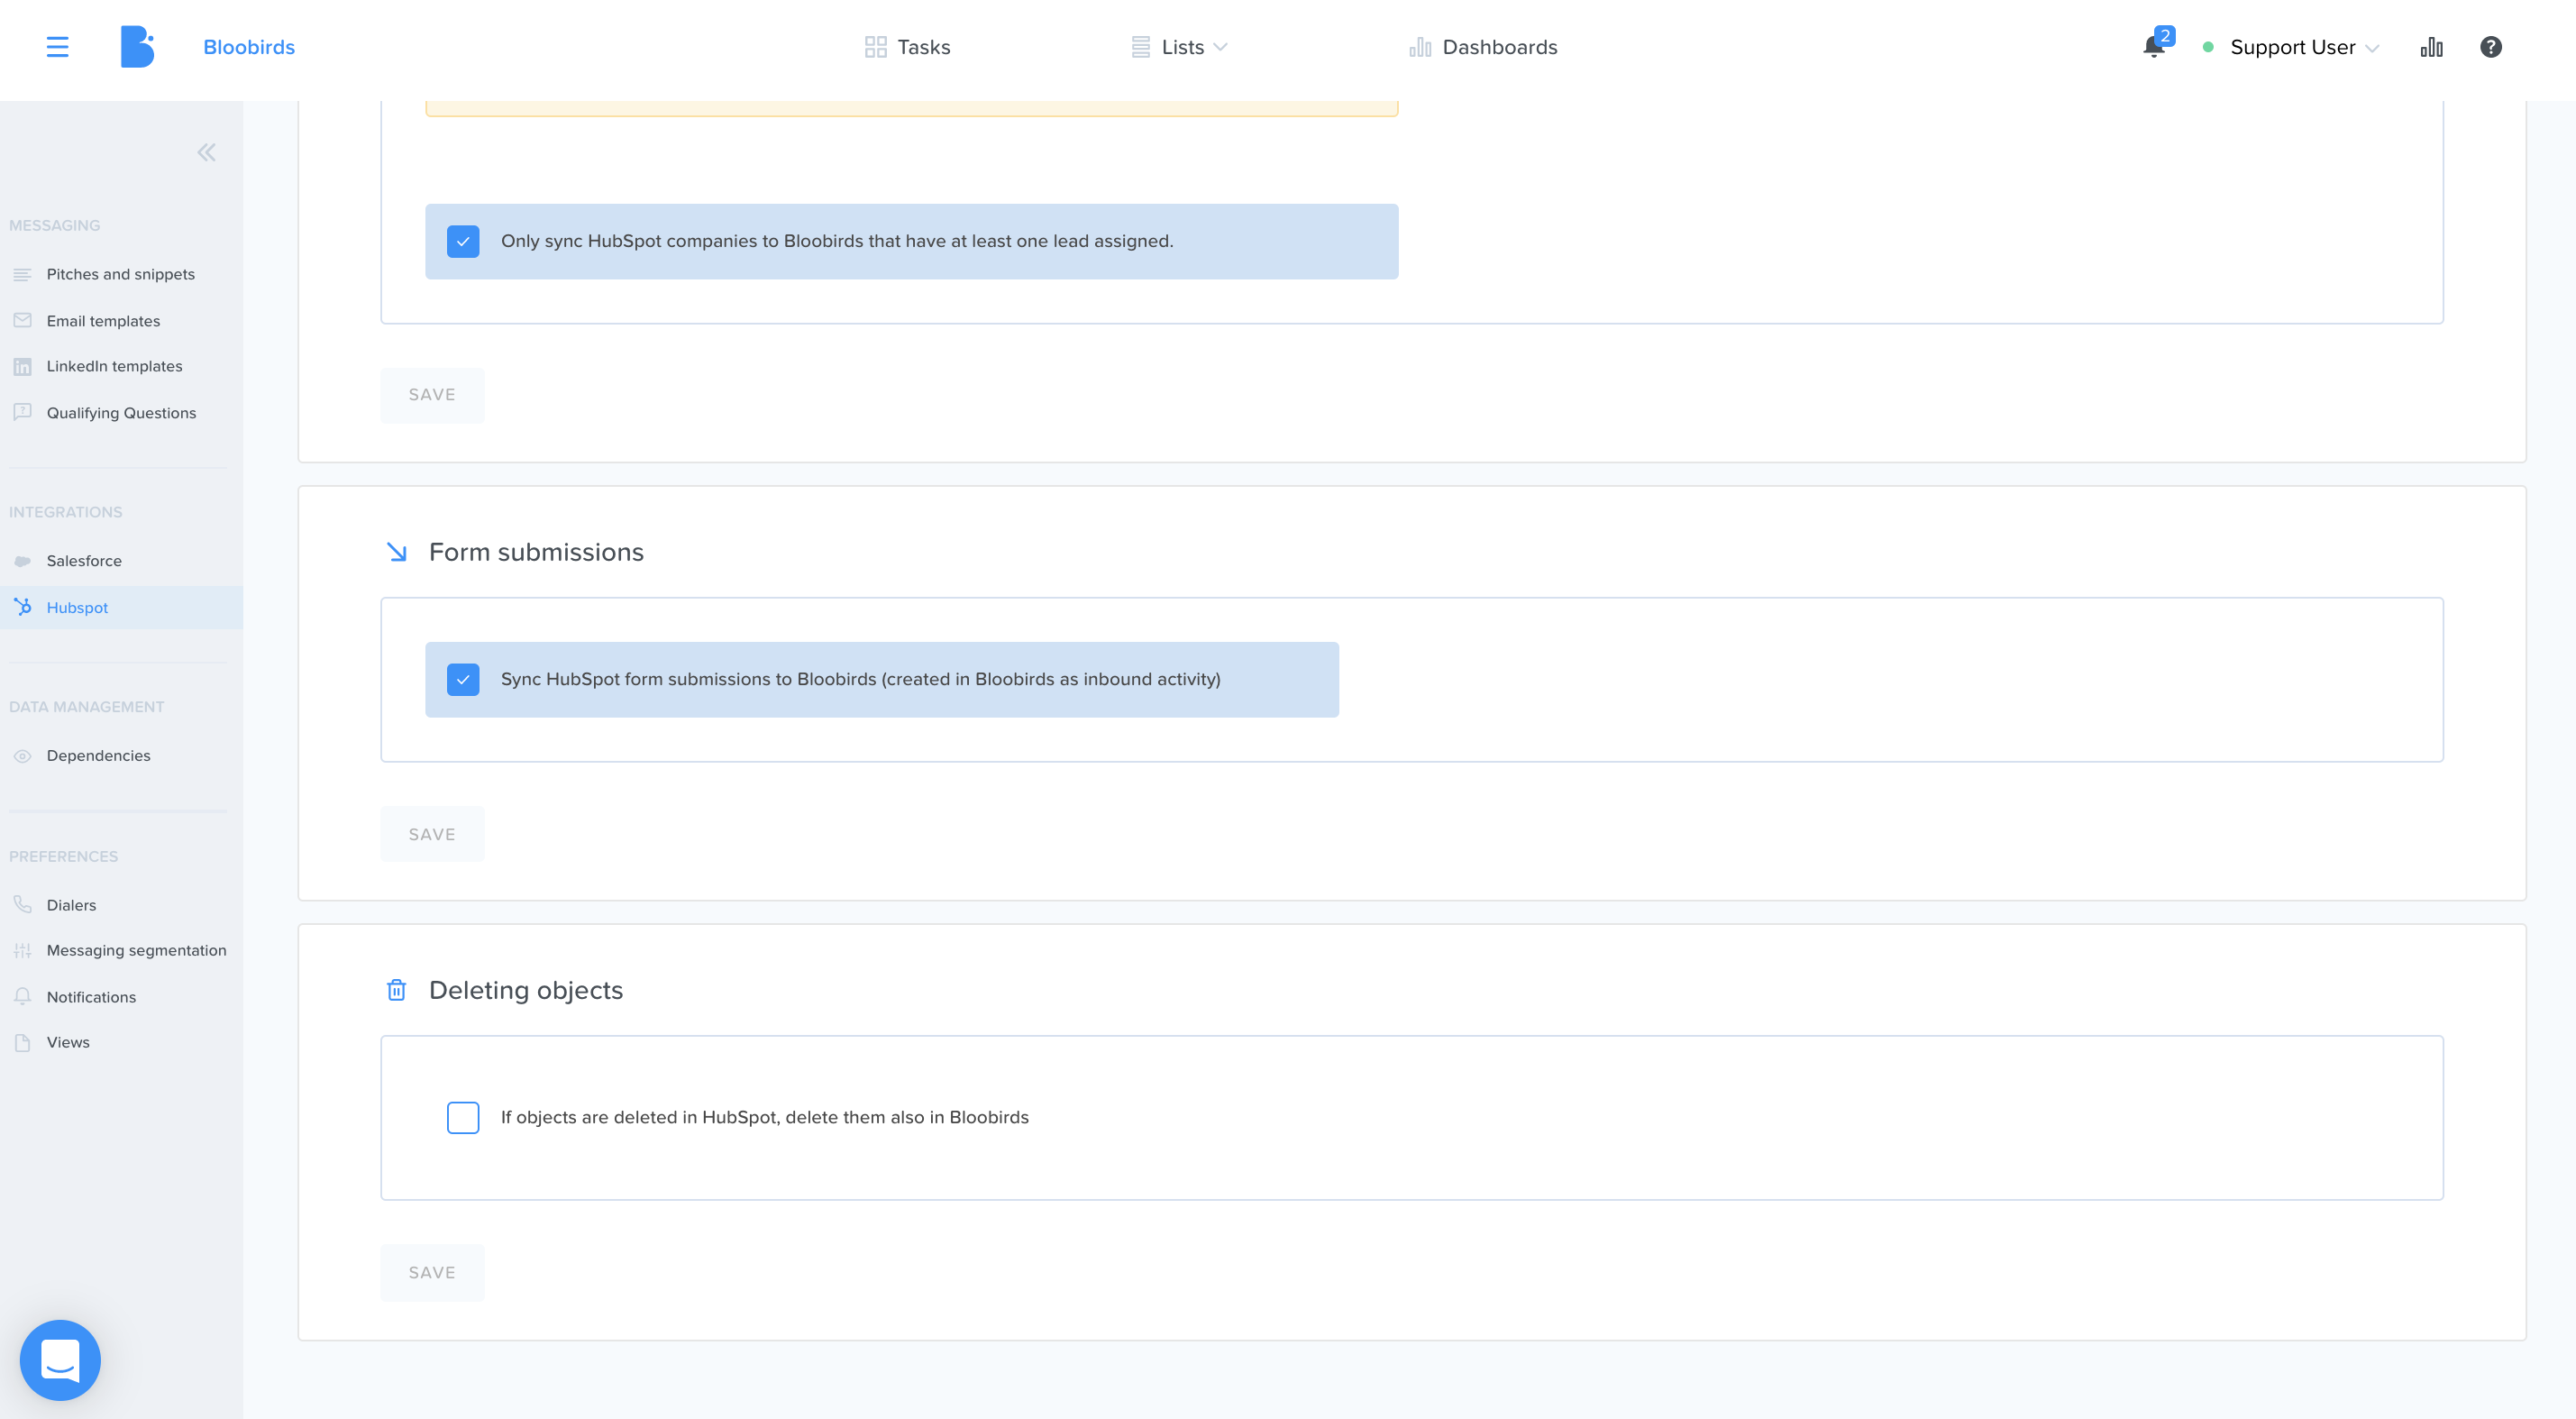Screen dimensions: 2576x1419
Task: Click the Salesforce cloud icon
Action: 22,561
